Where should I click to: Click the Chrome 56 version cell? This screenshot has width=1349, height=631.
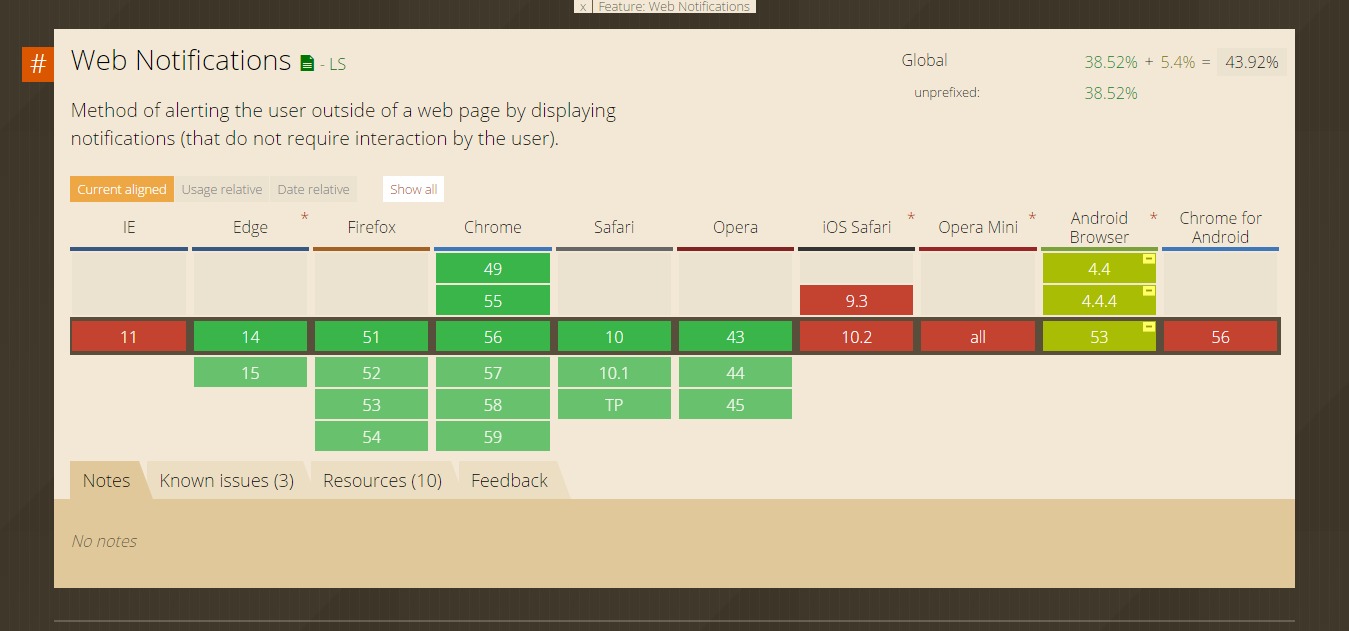pos(493,337)
